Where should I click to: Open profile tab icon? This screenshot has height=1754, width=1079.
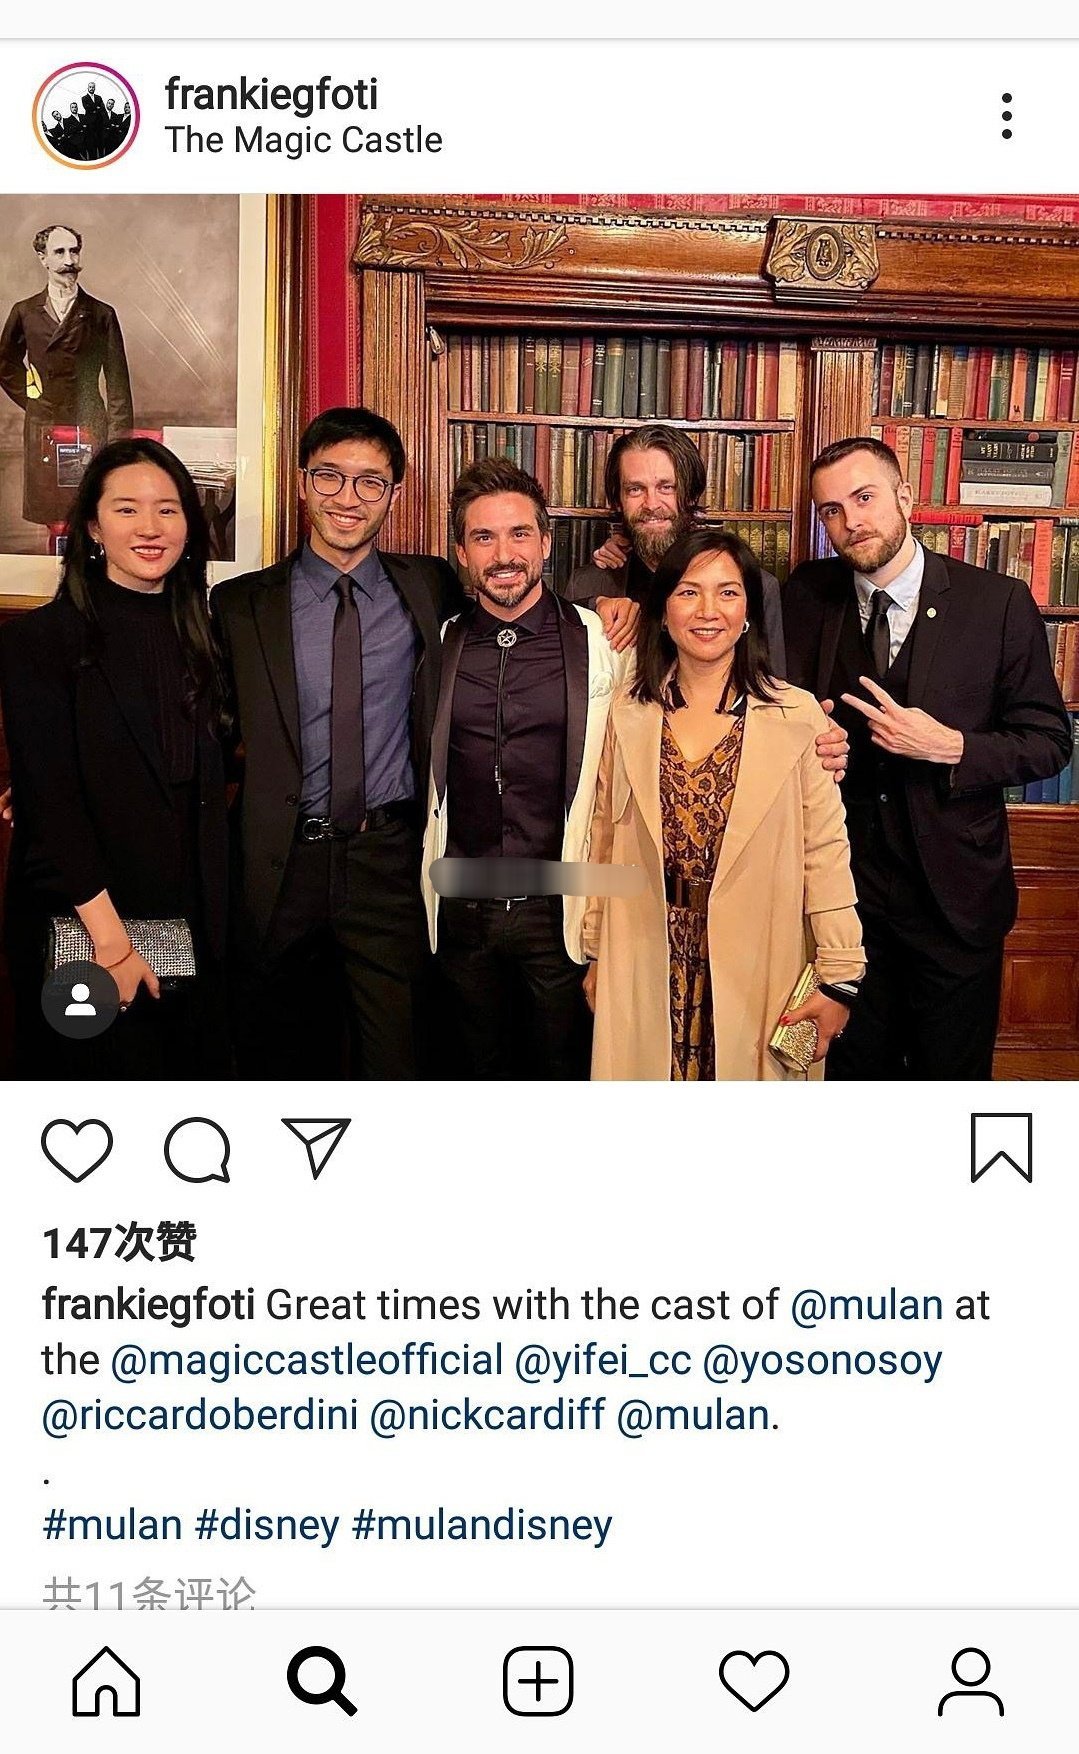(x=970, y=1681)
